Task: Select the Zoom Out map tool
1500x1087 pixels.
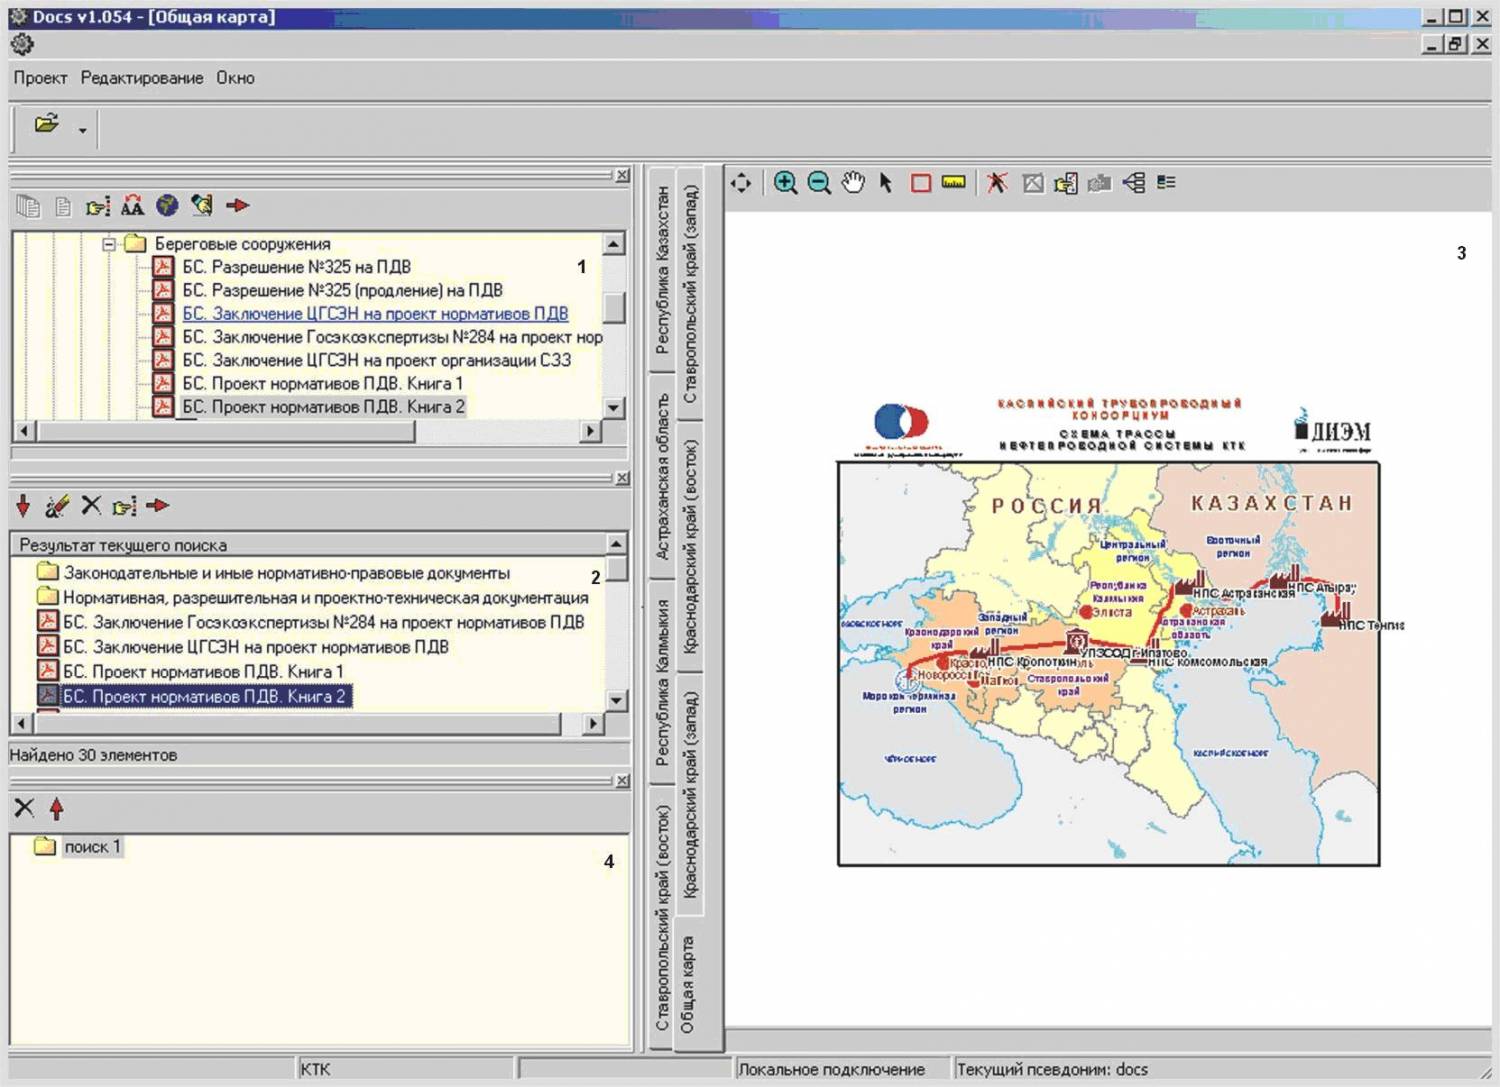Action: point(819,183)
